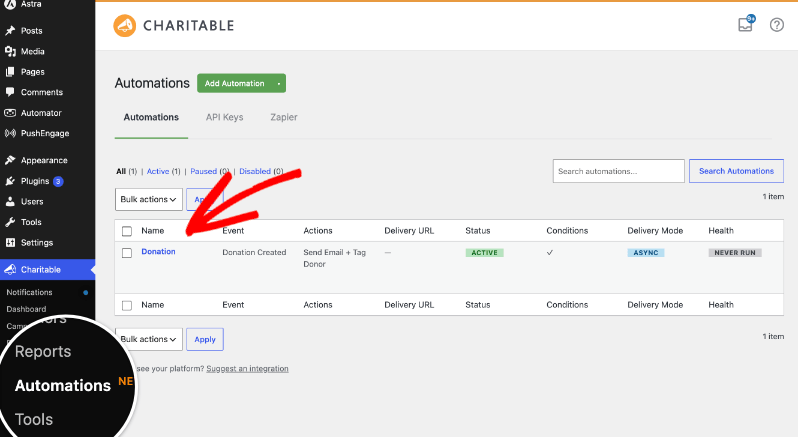
Task: Click the Pages sidebar icon
Action: [x=10, y=72]
